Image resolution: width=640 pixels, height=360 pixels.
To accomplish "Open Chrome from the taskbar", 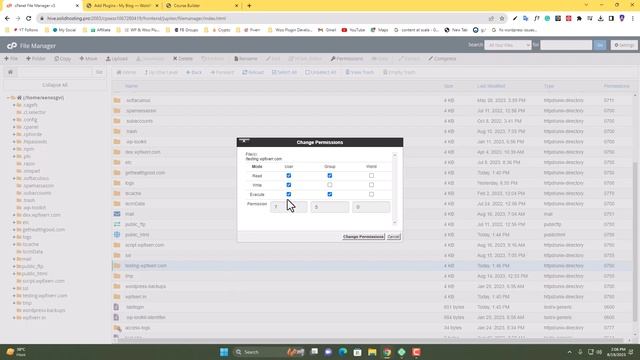I will (387, 352).
